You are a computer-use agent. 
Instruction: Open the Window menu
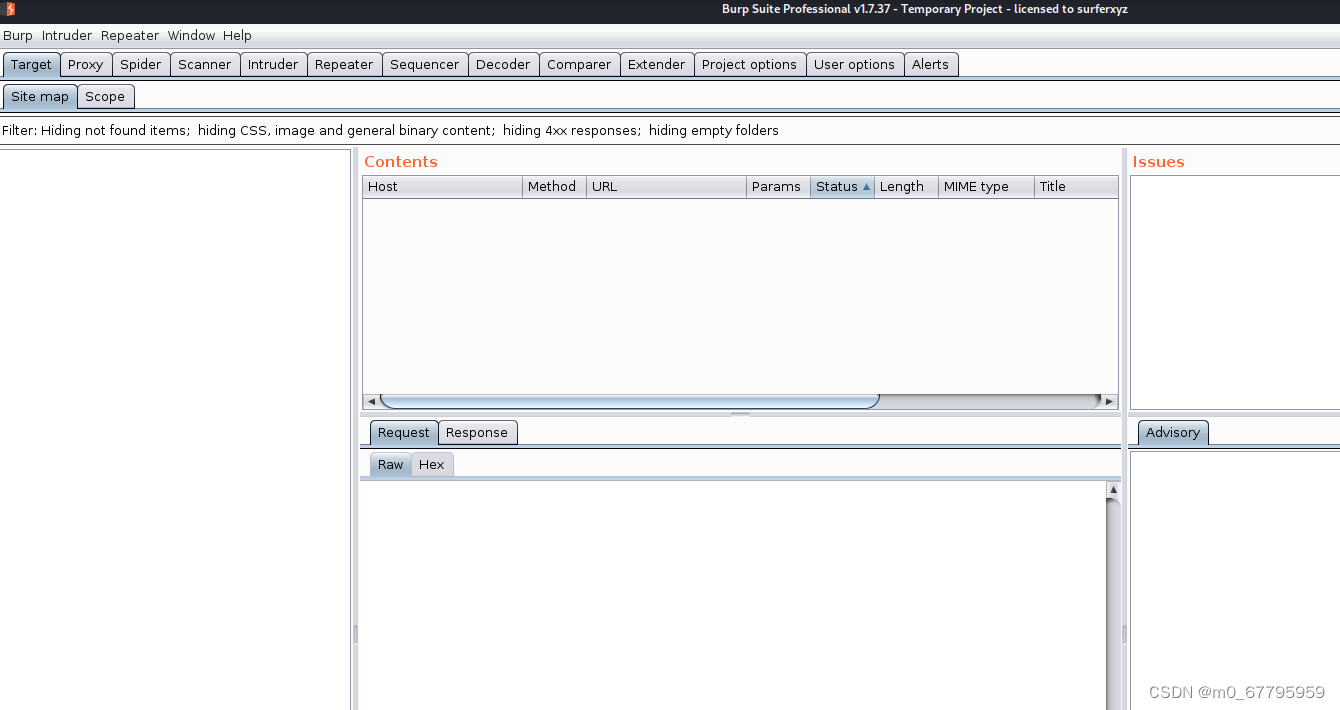point(191,35)
